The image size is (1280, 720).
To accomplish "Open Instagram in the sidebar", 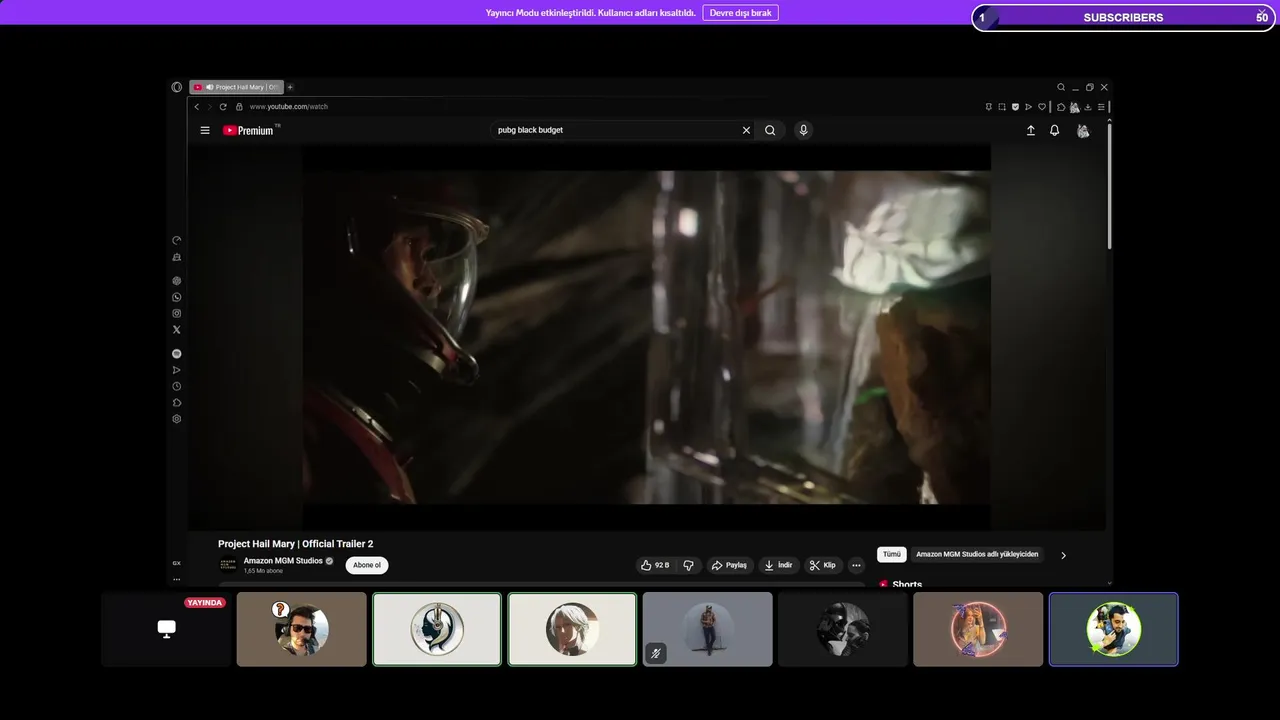I will (177, 313).
